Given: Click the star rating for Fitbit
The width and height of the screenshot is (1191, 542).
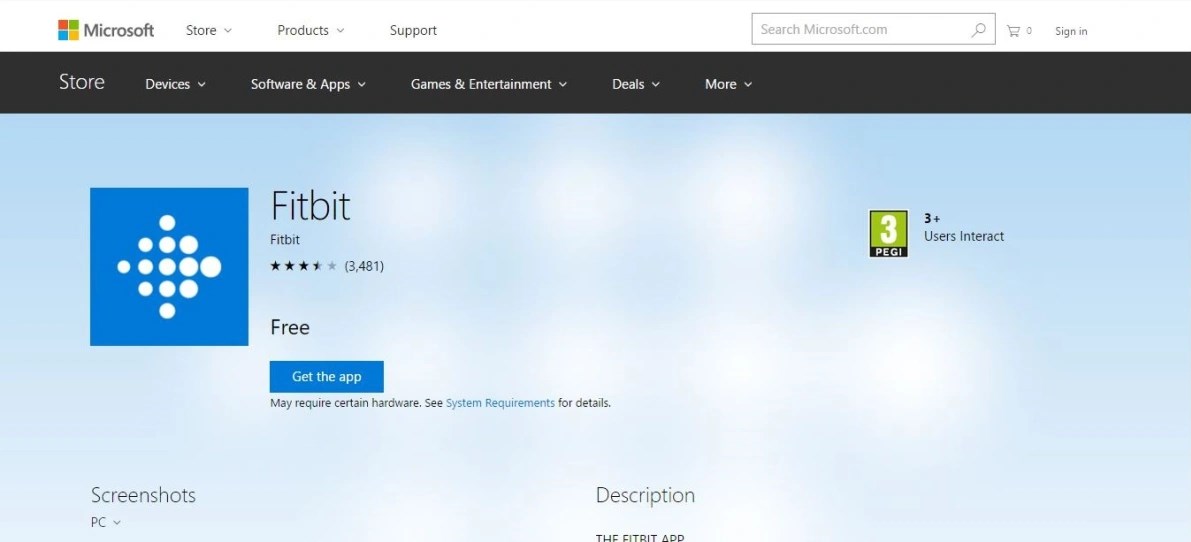Looking at the screenshot, I should pos(304,266).
